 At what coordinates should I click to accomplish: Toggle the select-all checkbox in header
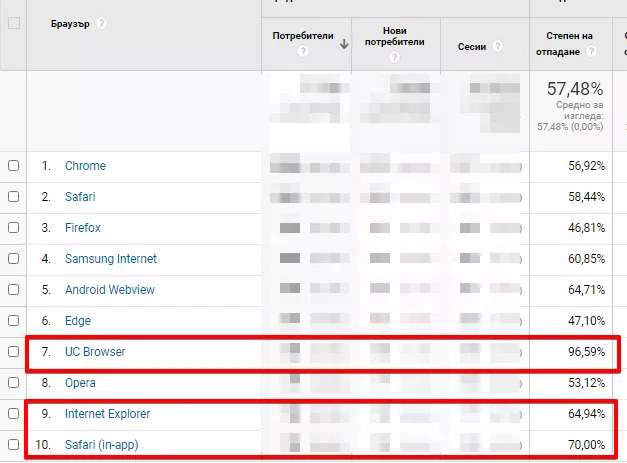click(14, 23)
